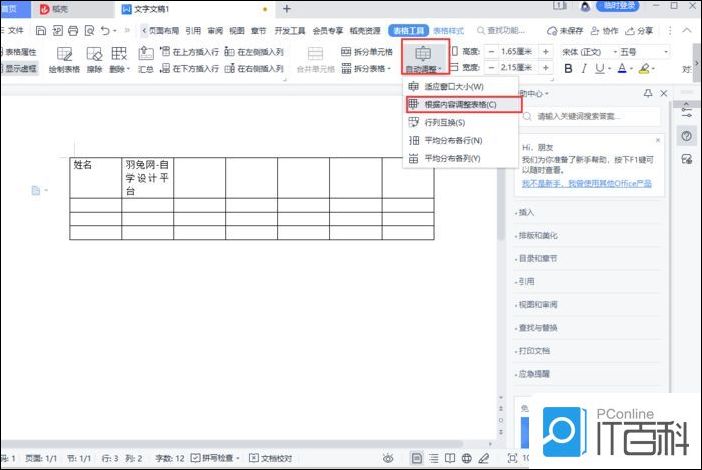Switch to the 引用 ribbon tab

(x=193, y=30)
